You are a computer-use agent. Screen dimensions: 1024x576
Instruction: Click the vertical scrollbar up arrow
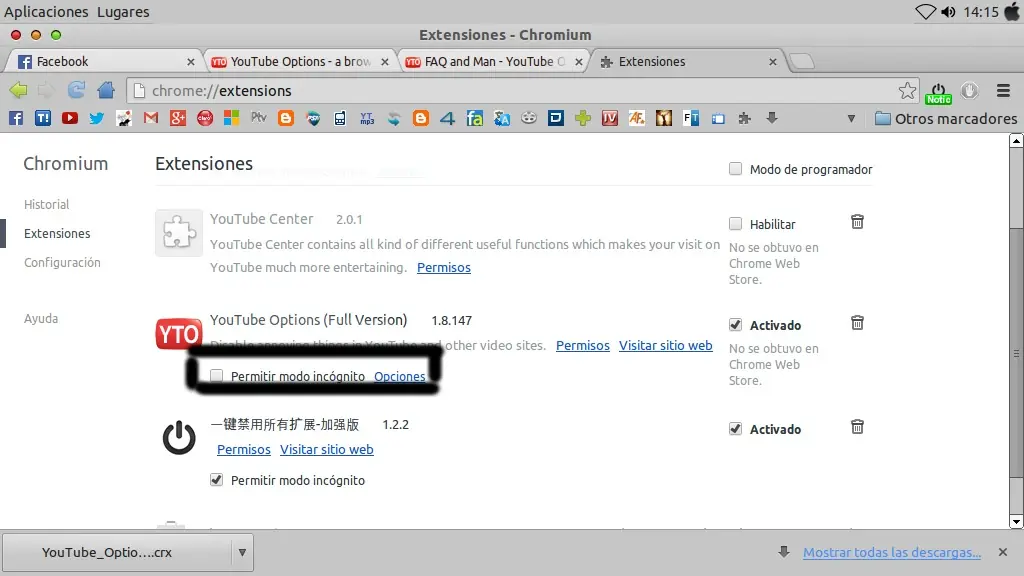click(1016, 140)
